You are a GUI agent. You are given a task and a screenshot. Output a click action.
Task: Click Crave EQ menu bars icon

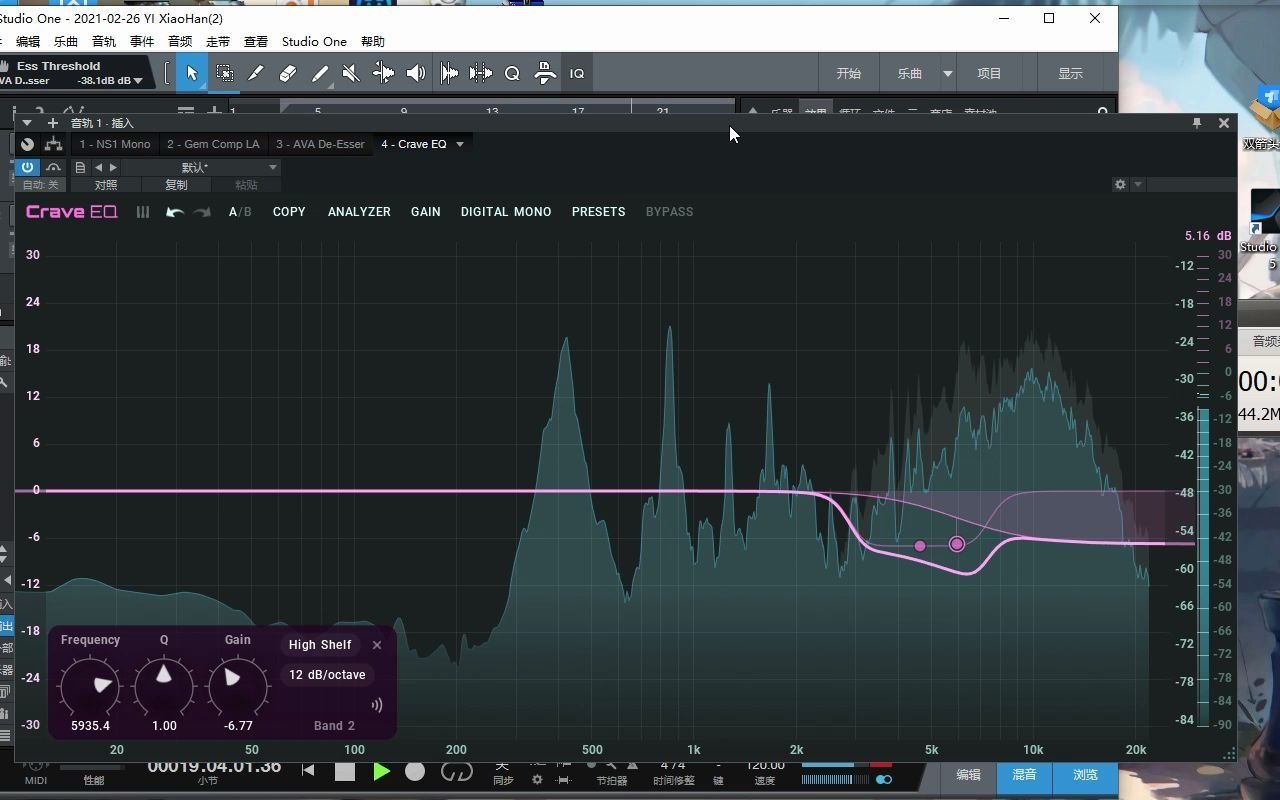click(x=143, y=212)
